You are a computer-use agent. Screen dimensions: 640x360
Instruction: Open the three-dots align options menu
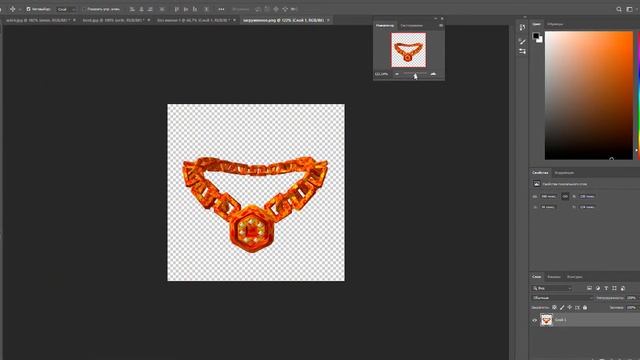click(221, 9)
